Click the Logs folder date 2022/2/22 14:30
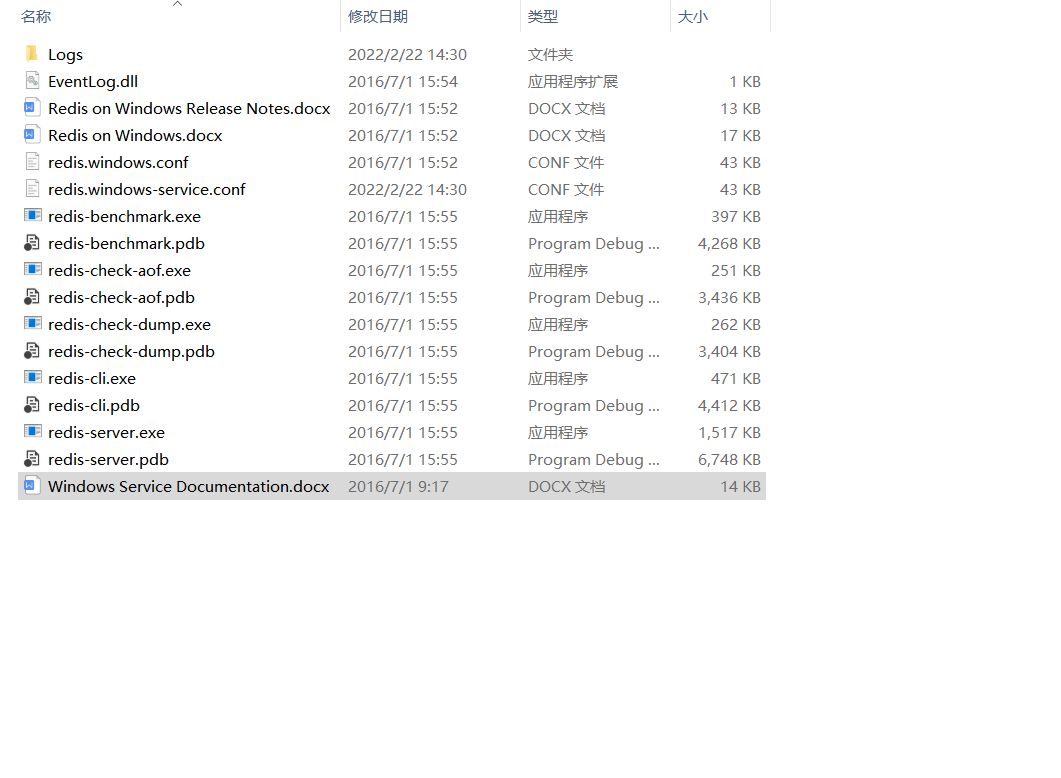Screen dimensions: 1061x778 click(x=407, y=54)
